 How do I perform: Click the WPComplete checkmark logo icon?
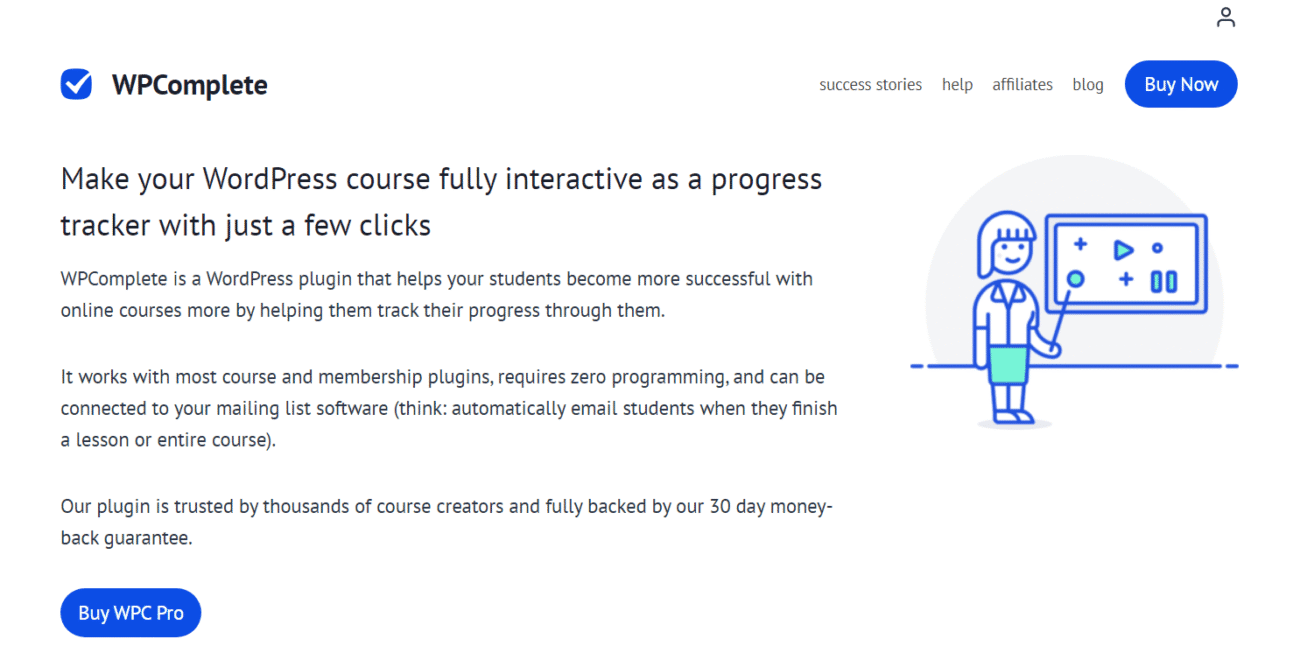pyautogui.click(x=76, y=84)
